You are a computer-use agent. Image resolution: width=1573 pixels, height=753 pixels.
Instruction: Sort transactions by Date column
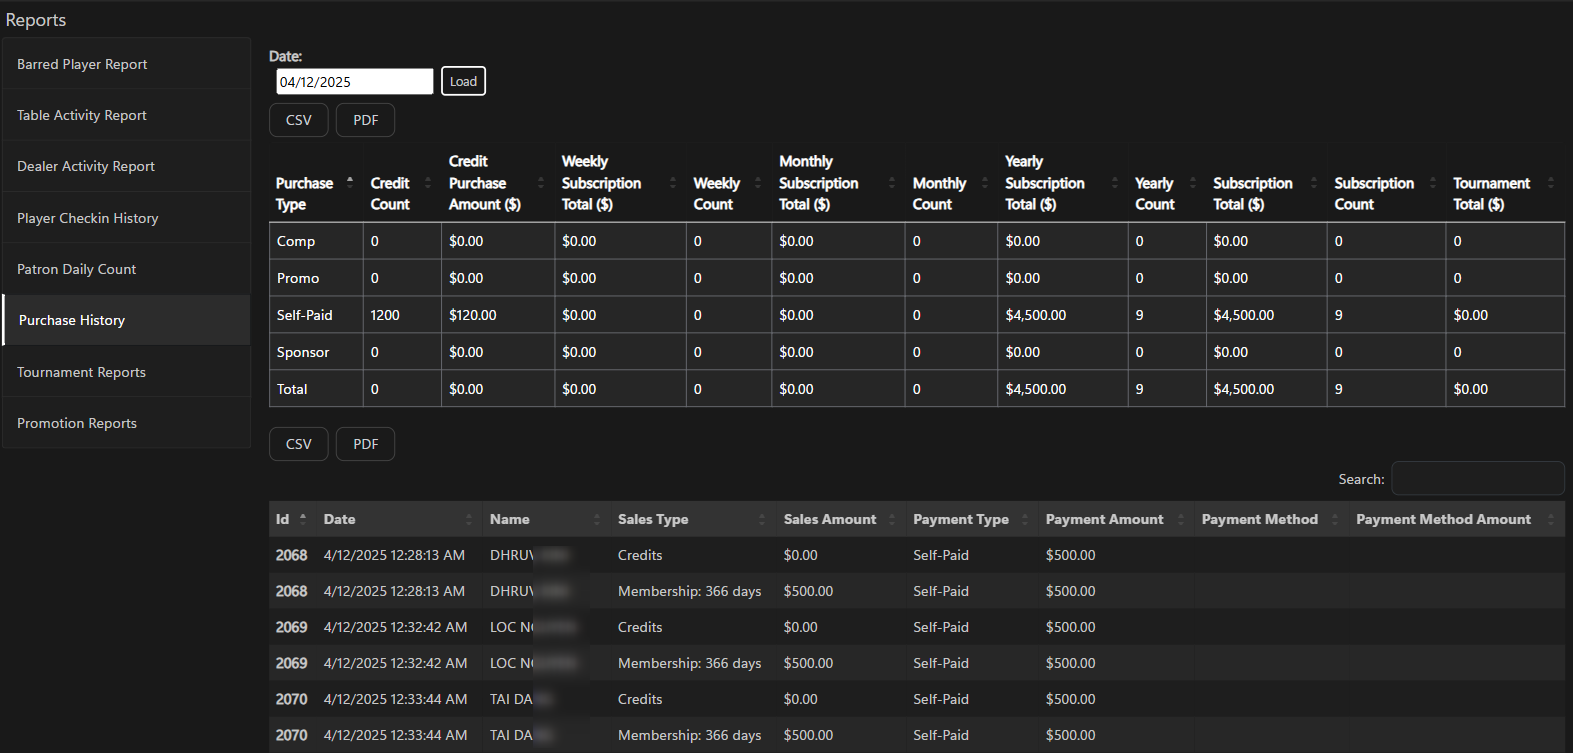[340, 519]
